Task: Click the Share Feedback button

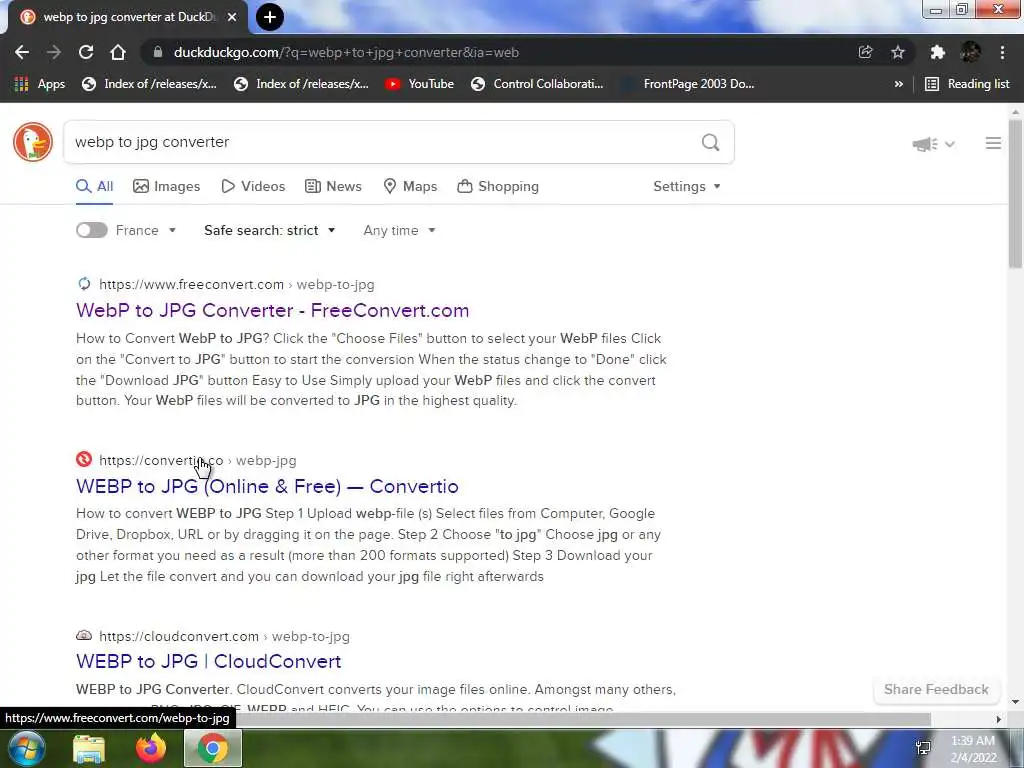Action: click(x=936, y=690)
